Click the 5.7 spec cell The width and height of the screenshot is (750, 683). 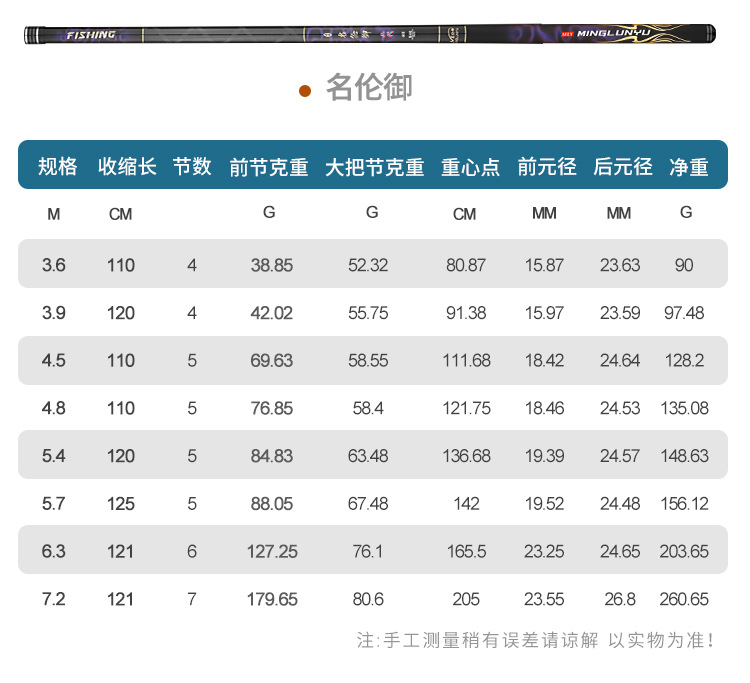click(54, 504)
